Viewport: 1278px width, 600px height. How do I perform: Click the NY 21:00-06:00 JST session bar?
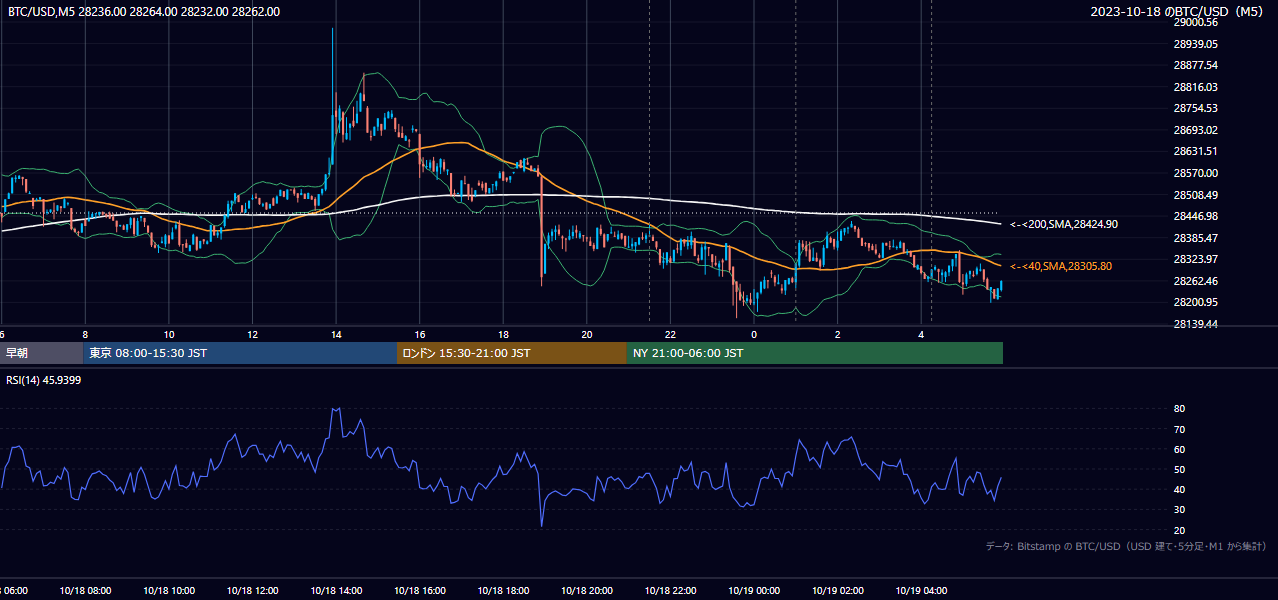tap(815, 353)
